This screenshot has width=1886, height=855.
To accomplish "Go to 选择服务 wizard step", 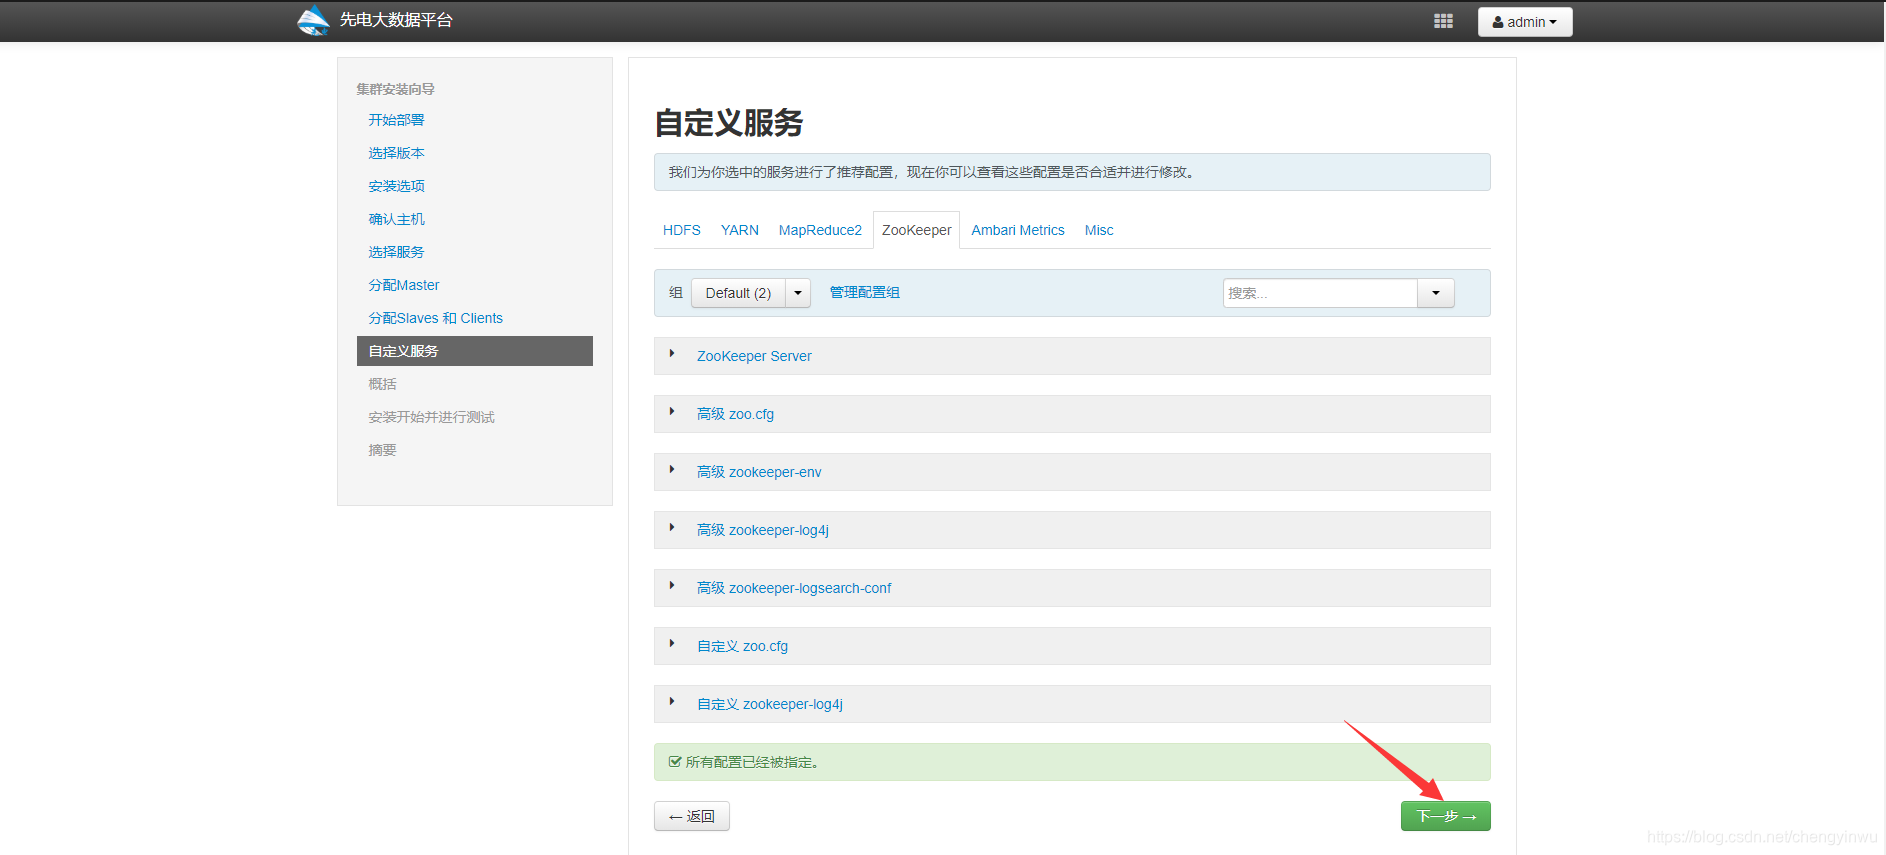I will pyautogui.click(x=396, y=252).
